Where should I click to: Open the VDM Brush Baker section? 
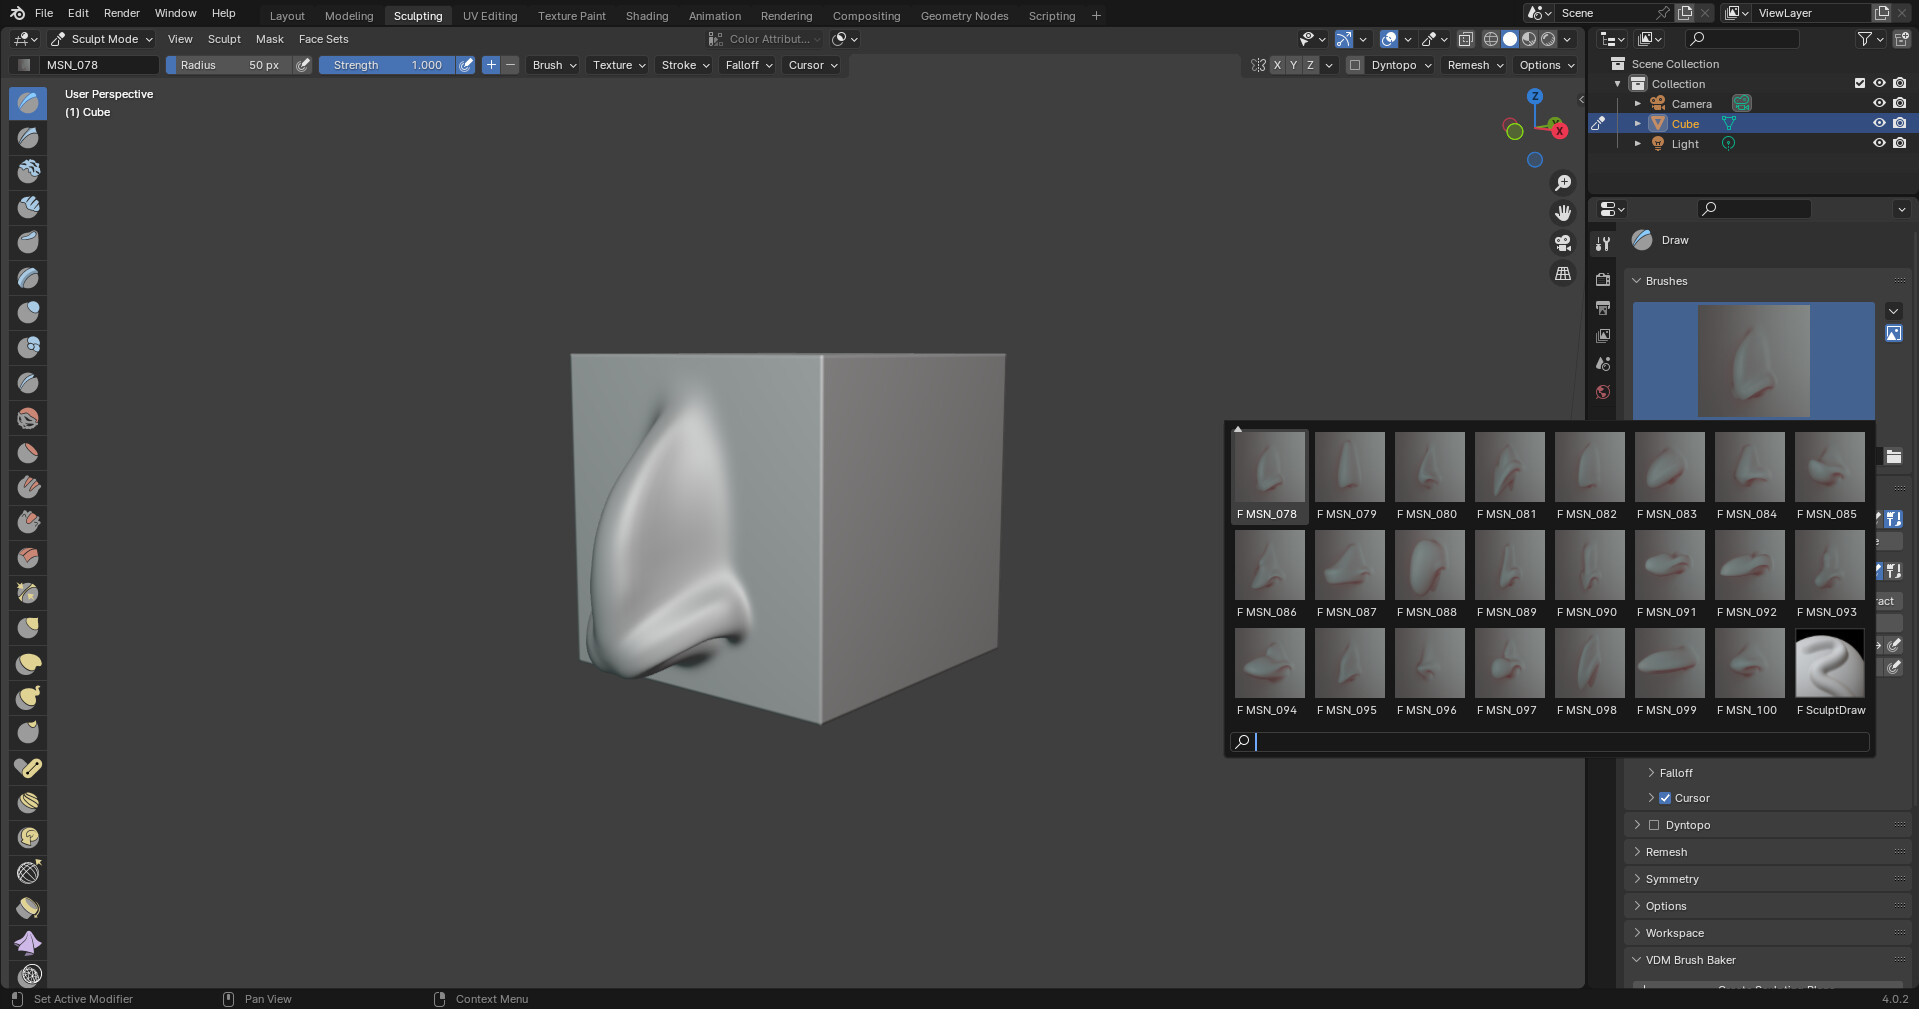pyautogui.click(x=1692, y=960)
